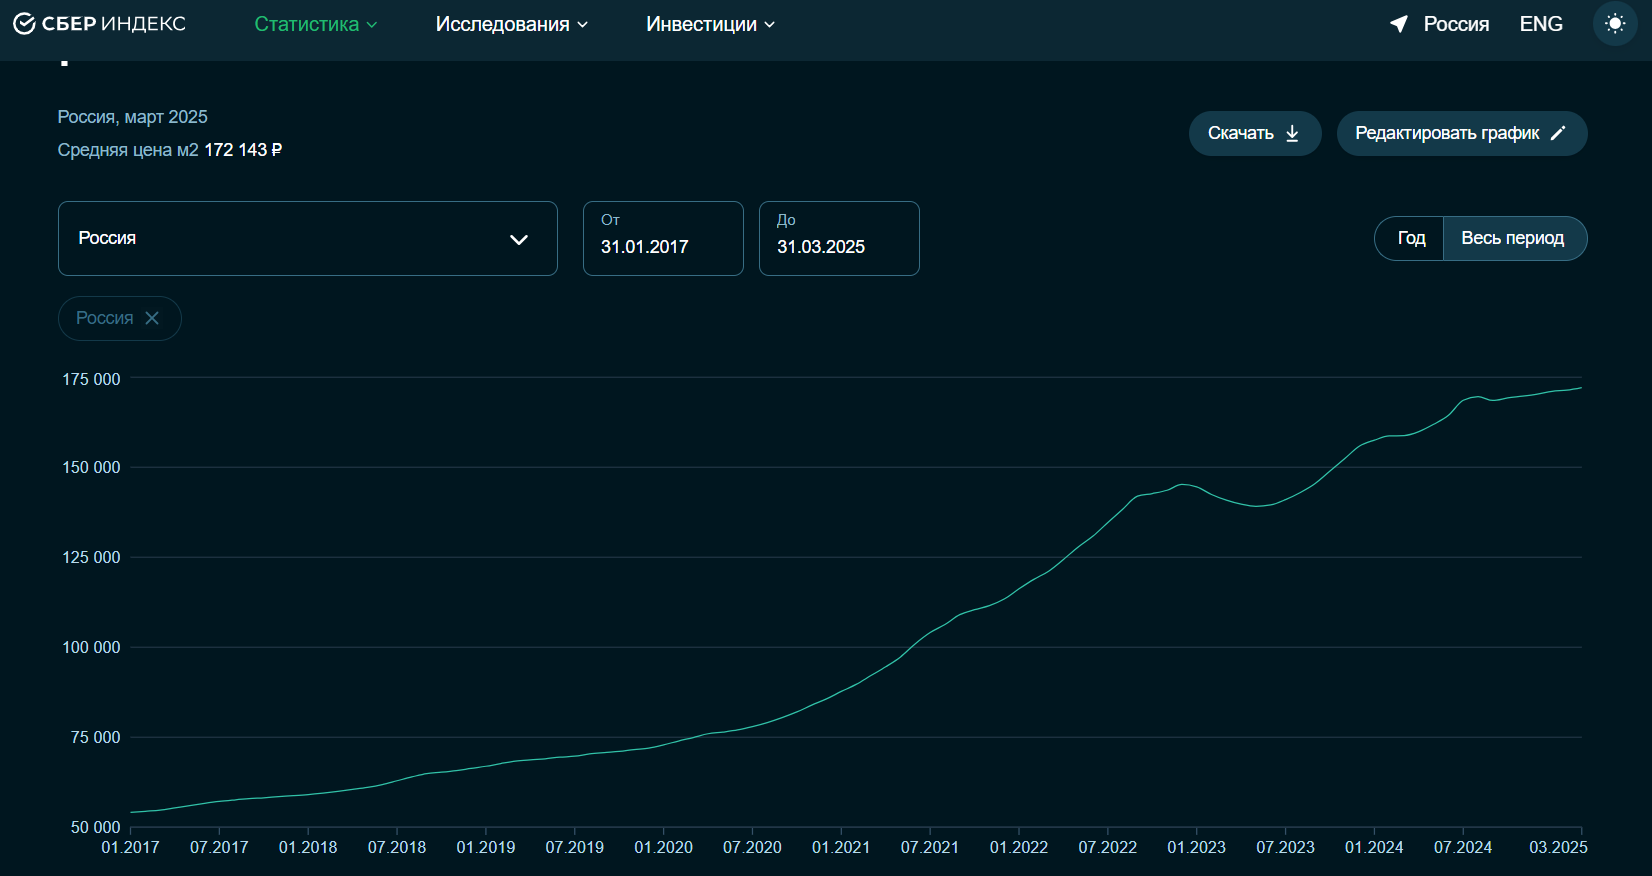The width and height of the screenshot is (1652, 876).
Task: Click the chart line end point at 03.2025
Action: click(x=1580, y=388)
